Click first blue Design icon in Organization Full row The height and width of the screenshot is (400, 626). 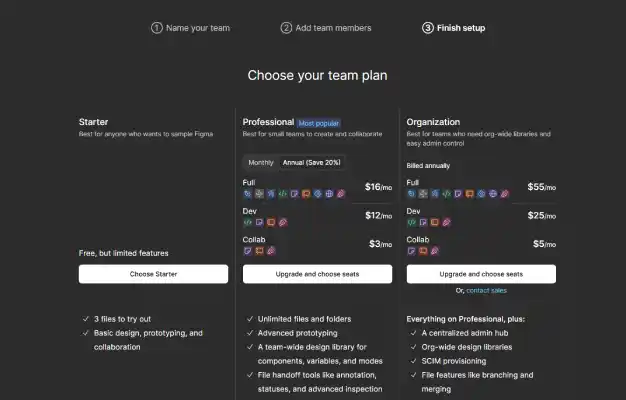[x=412, y=194]
